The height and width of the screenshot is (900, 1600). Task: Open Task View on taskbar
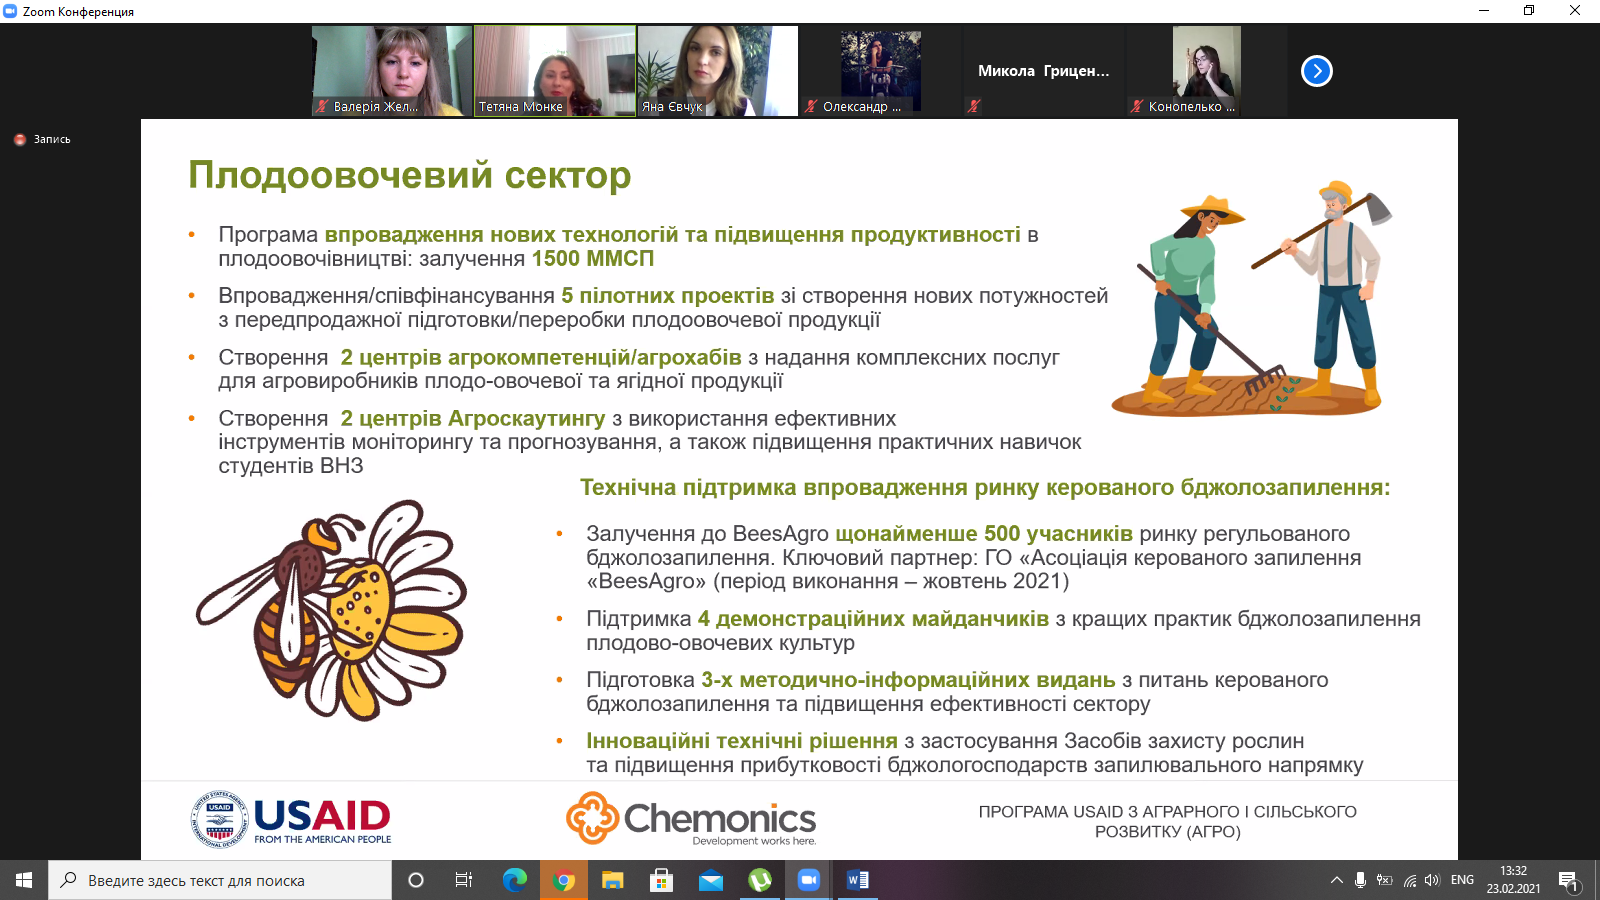point(464,880)
